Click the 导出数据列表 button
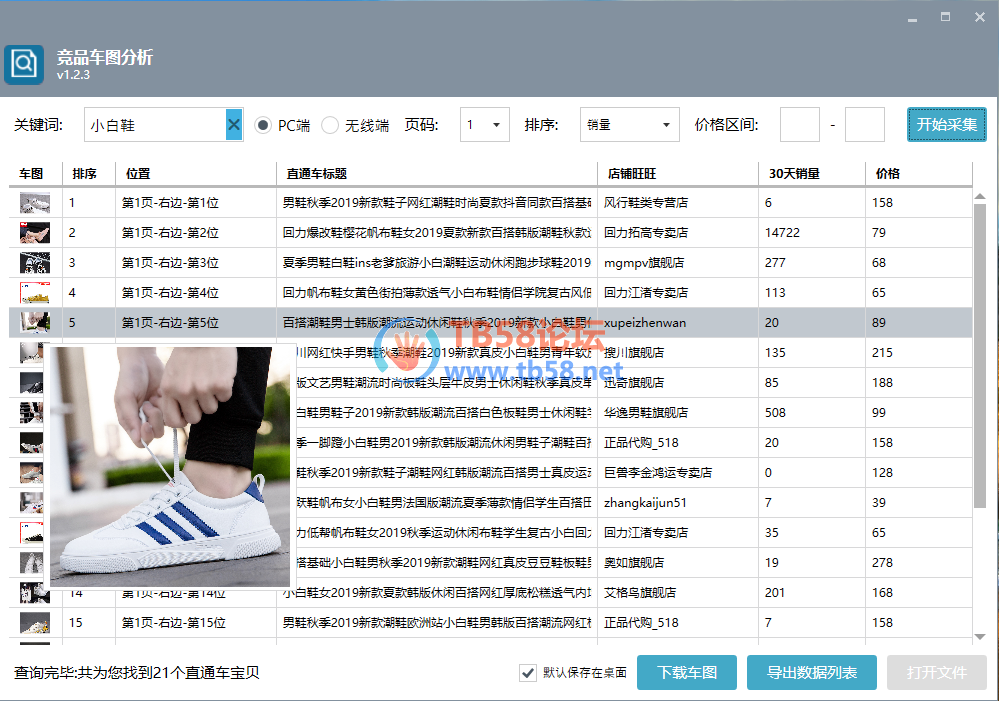999x701 pixels. tap(811, 672)
